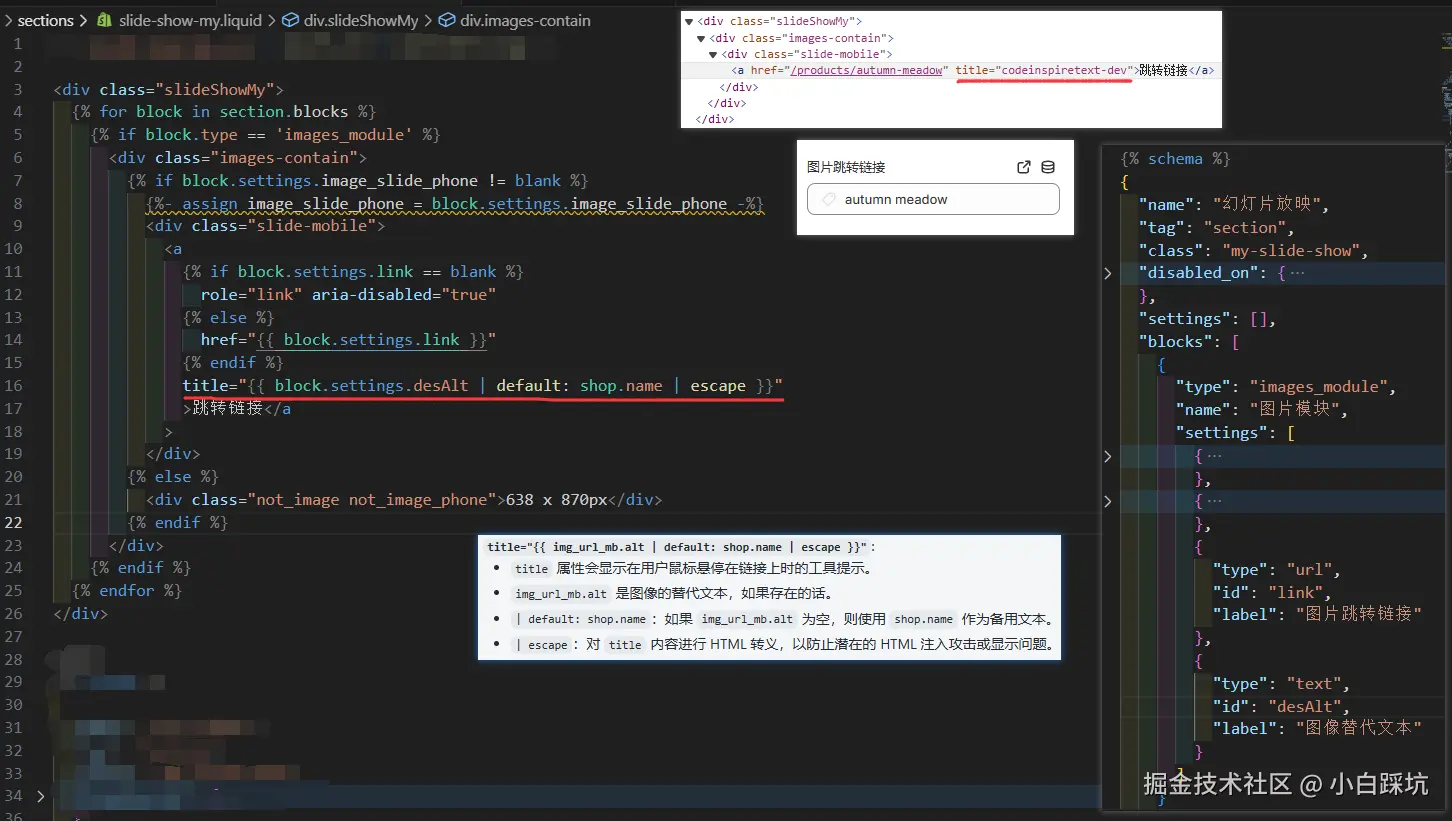The width and height of the screenshot is (1452, 821).
Task: Follow the /products/autumn-meadow href link in DevTools
Action: (x=866, y=70)
